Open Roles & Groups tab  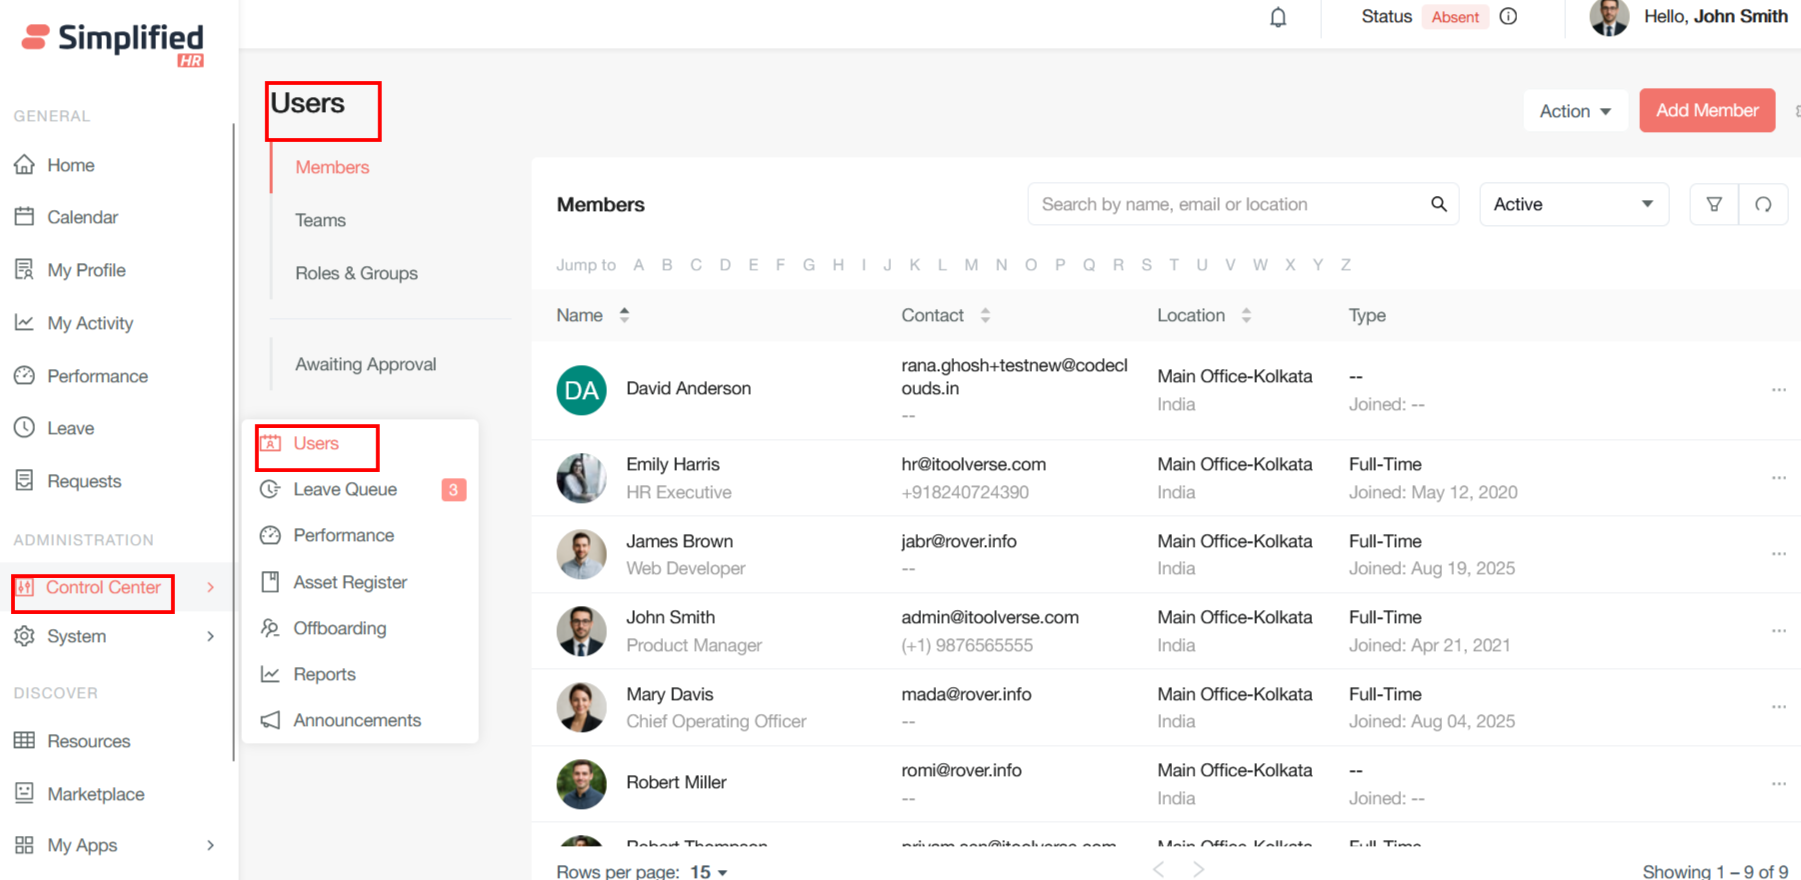[x=356, y=273]
